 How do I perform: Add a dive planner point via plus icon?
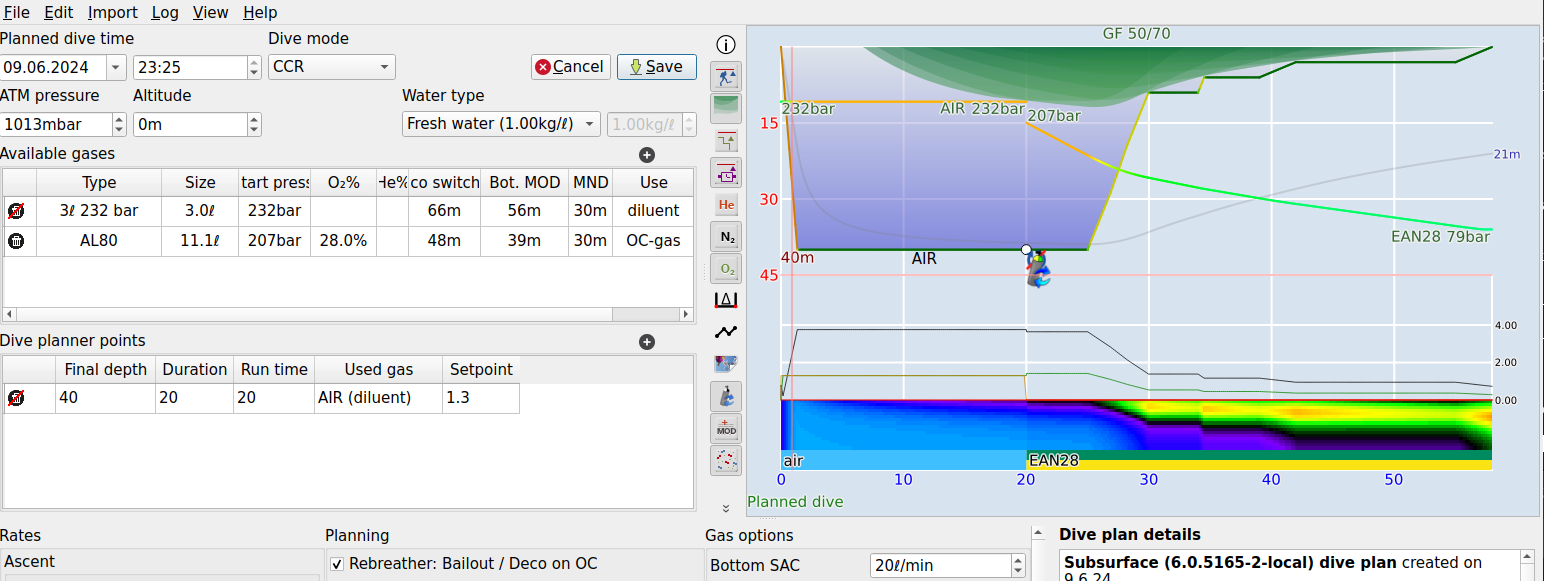[647, 341]
